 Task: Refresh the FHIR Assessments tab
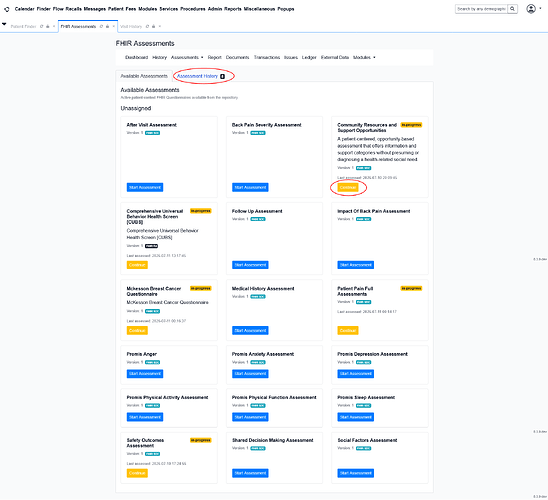pos(101,27)
